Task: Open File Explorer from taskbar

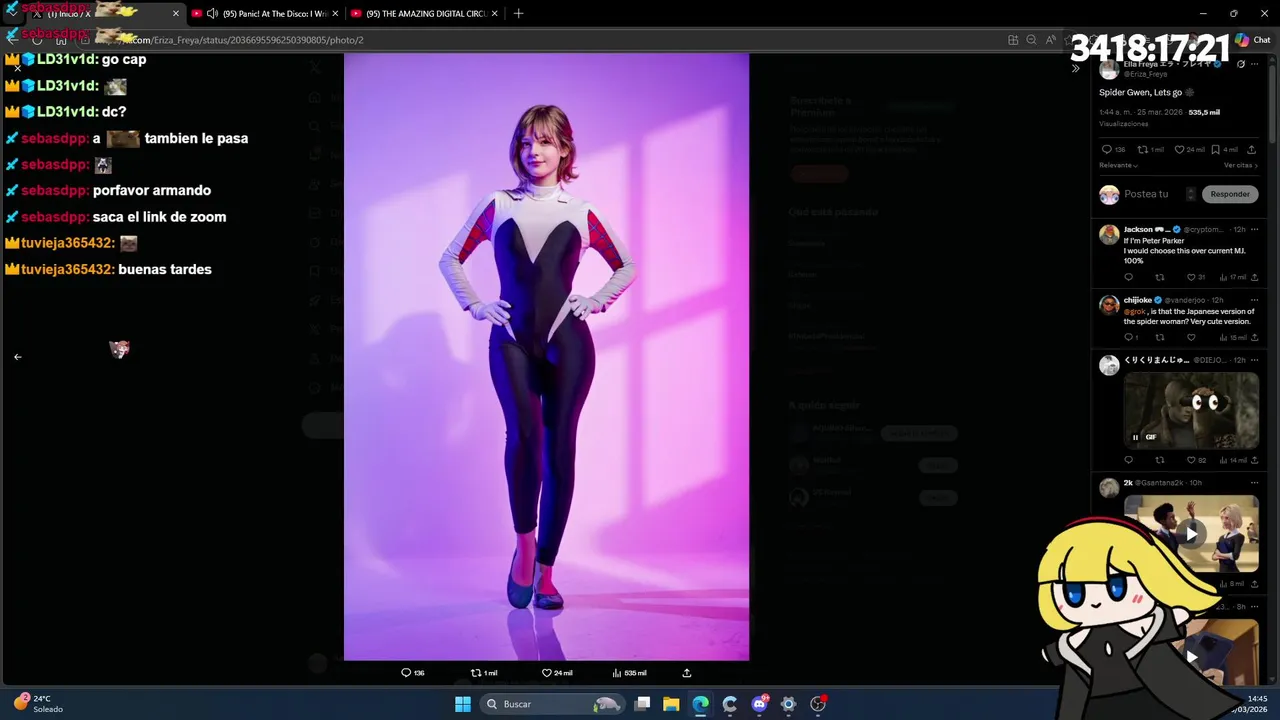Action: click(671, 704)
